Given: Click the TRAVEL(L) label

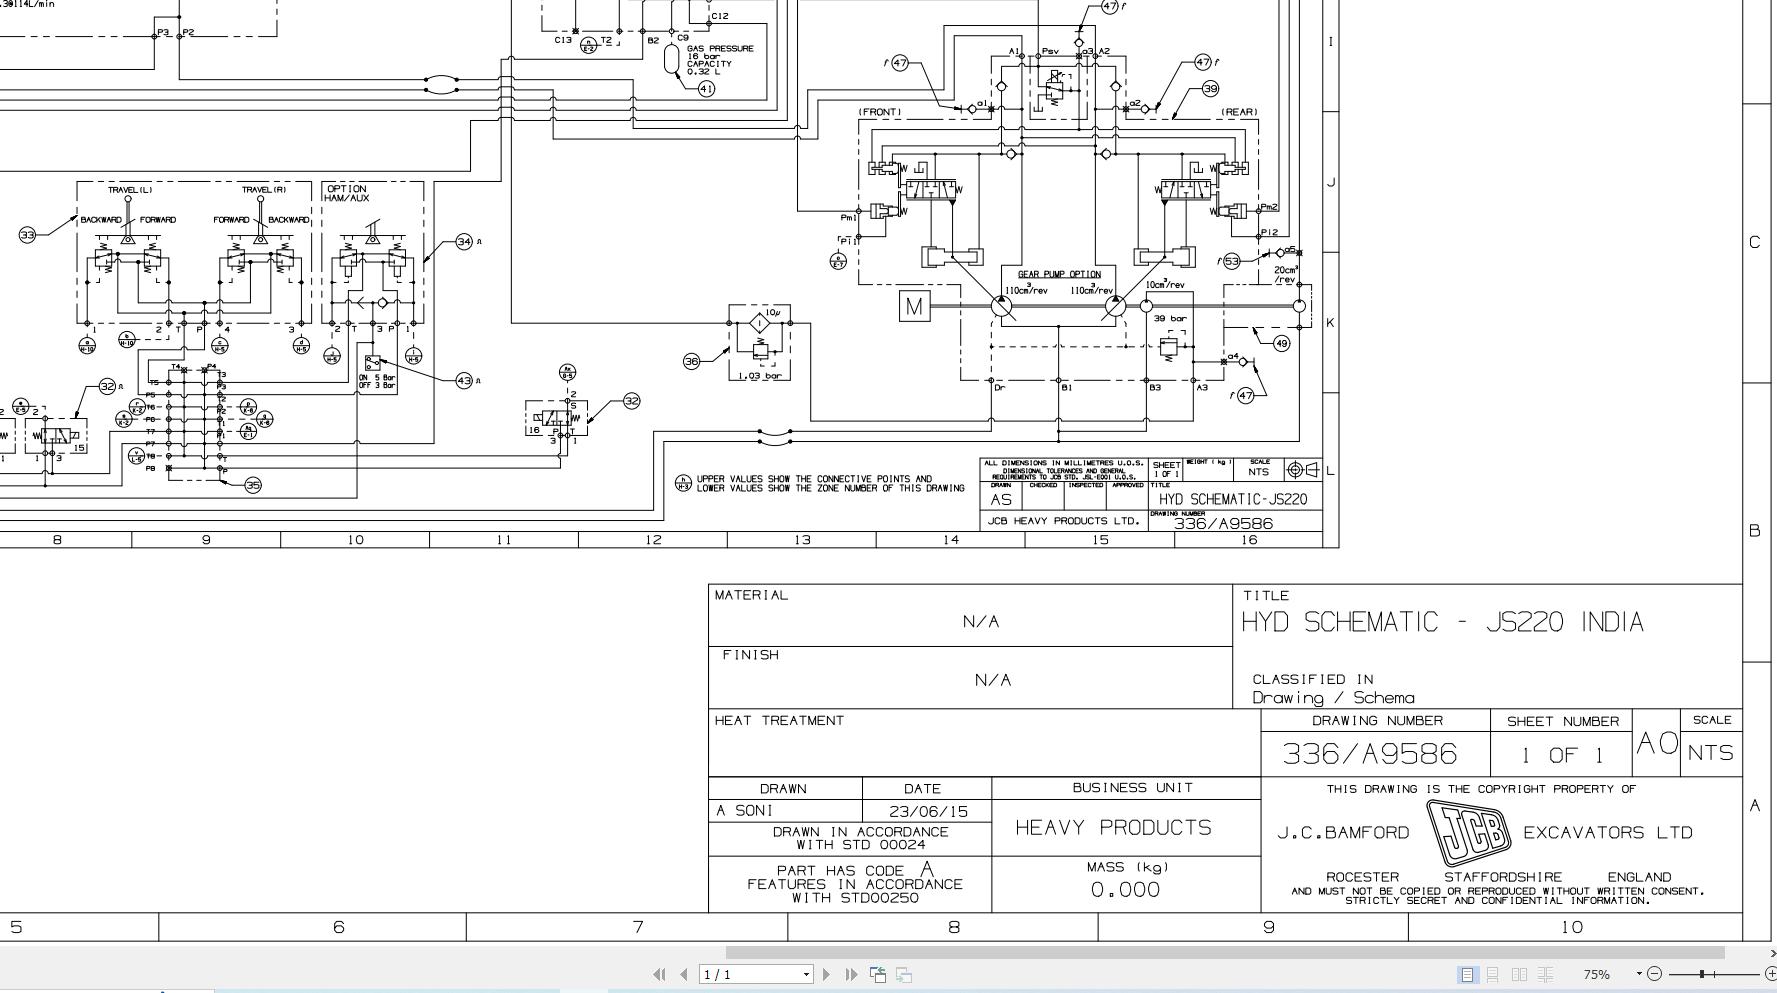Looking at the screenshot, I should (x=130, y=190).
